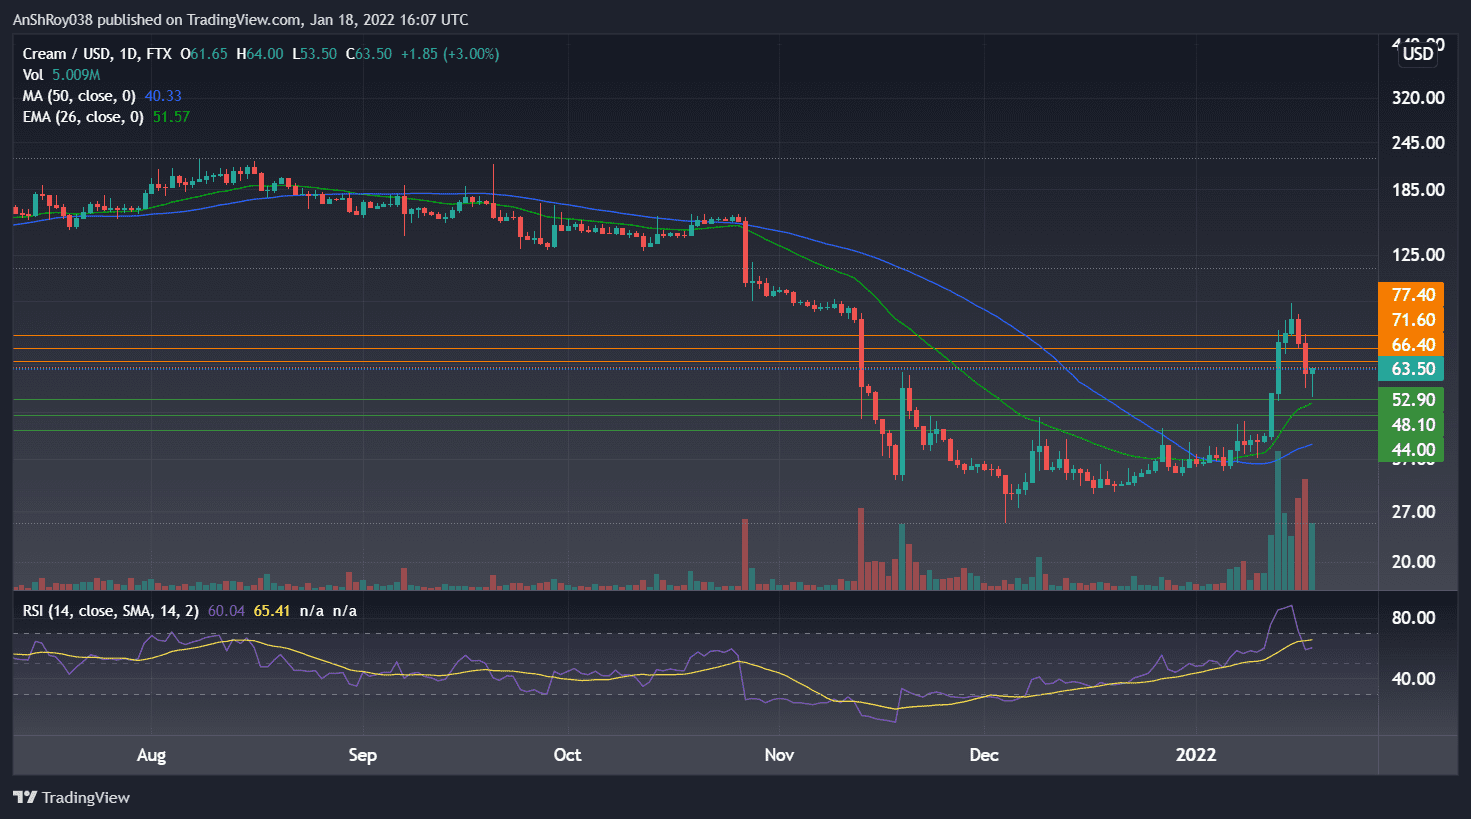Viewport: 1471px width, 819px height.
Task: Click the 77.40 orange price level label
Action: [x=1411, y=296]
